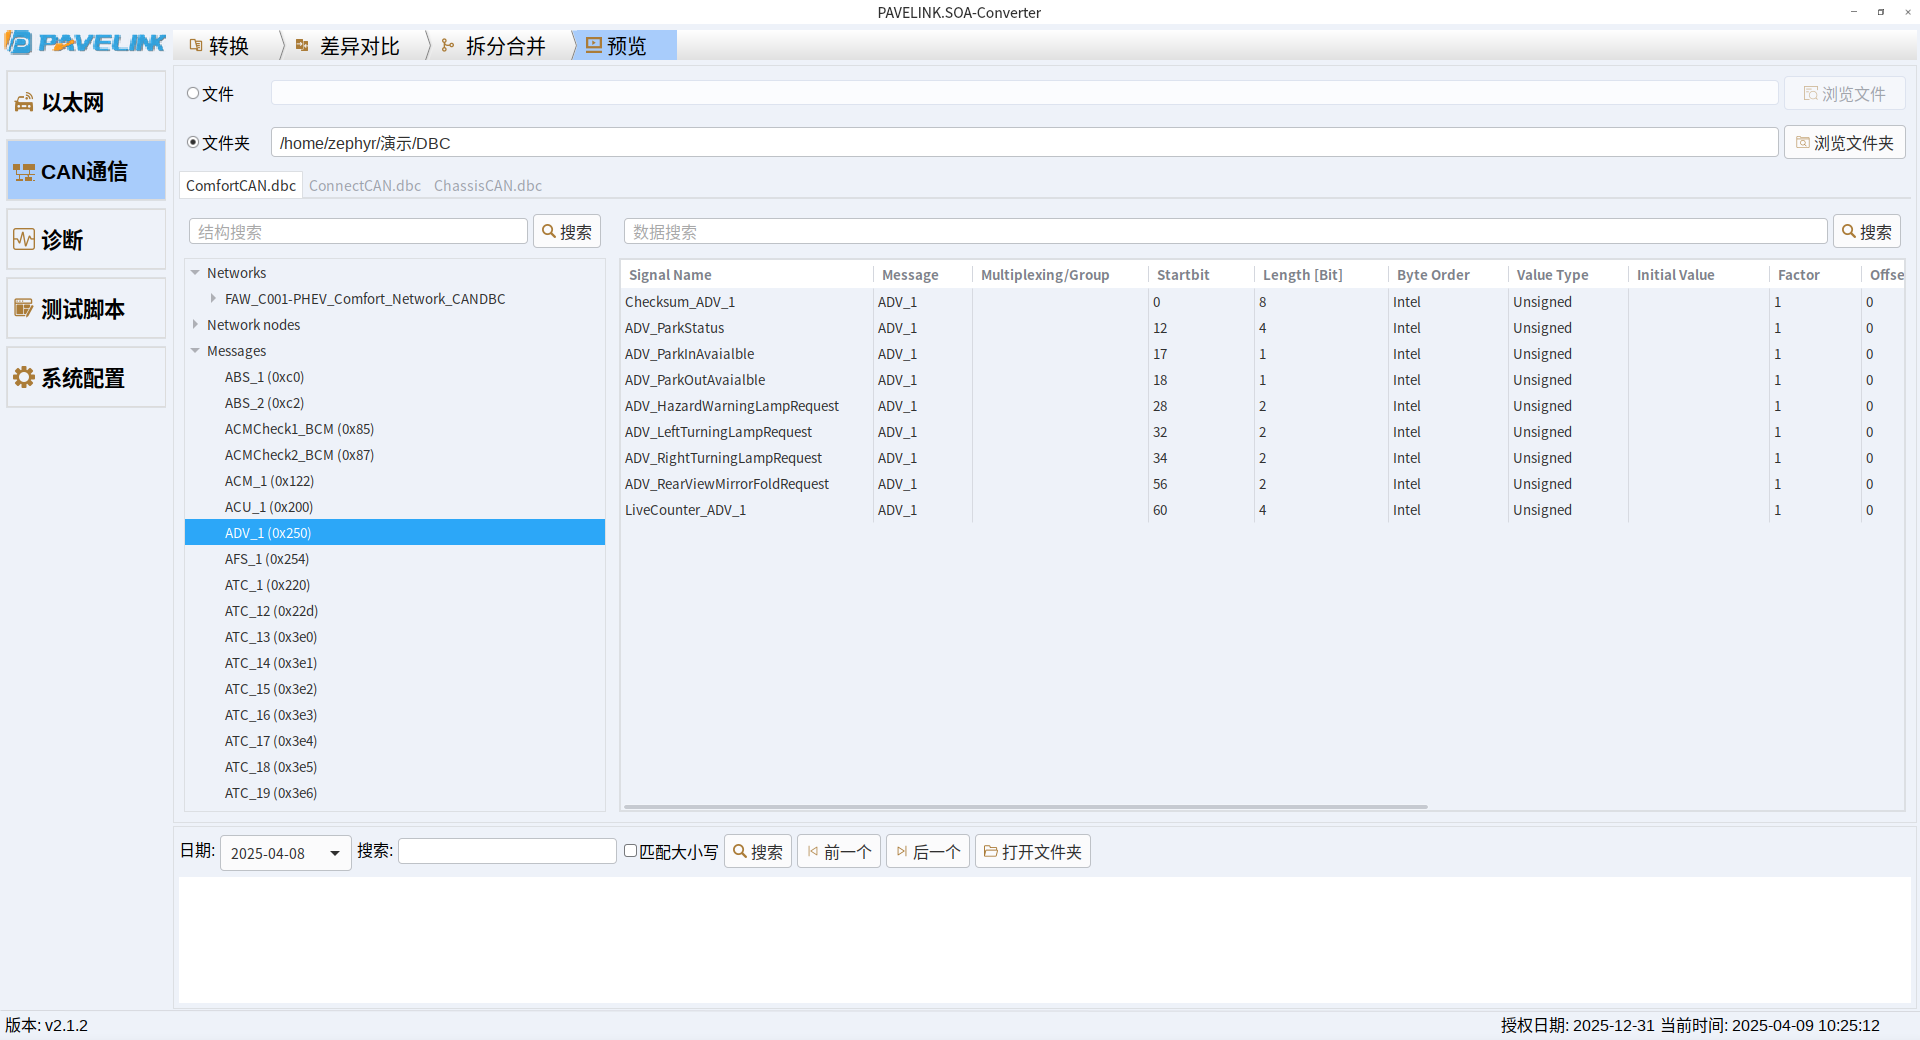Click the empty file path field
Image resolution: width=1920 pixels, height=1040 pixels.
point(1024,93)
